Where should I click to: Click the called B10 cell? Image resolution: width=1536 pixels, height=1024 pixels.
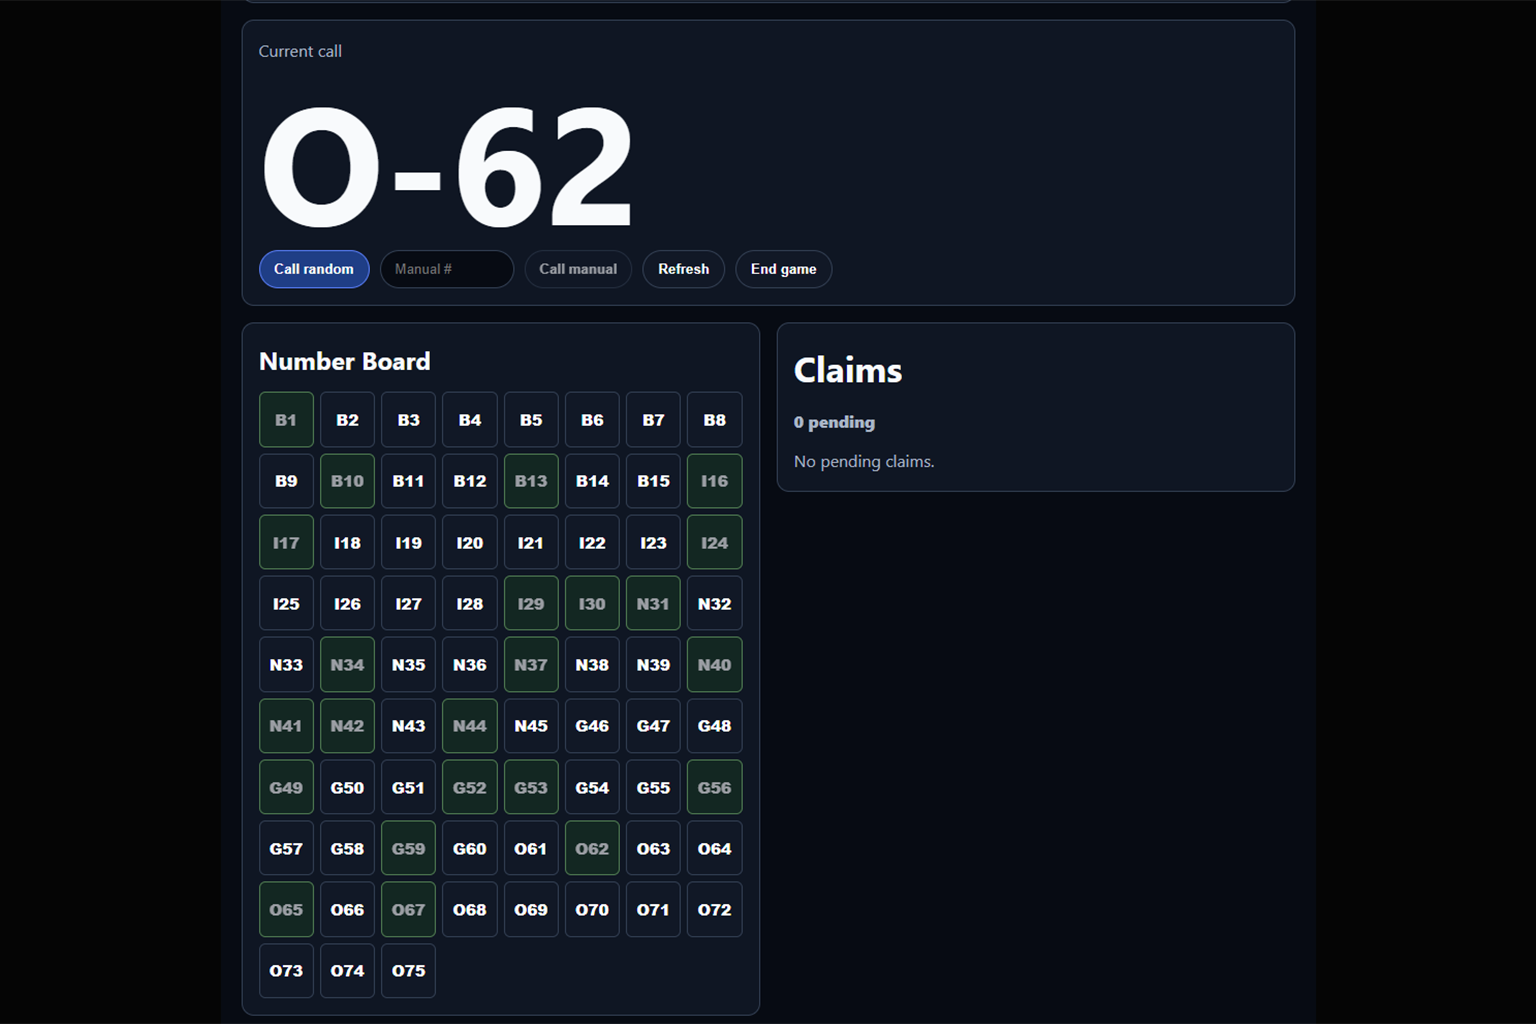point(347,481)
